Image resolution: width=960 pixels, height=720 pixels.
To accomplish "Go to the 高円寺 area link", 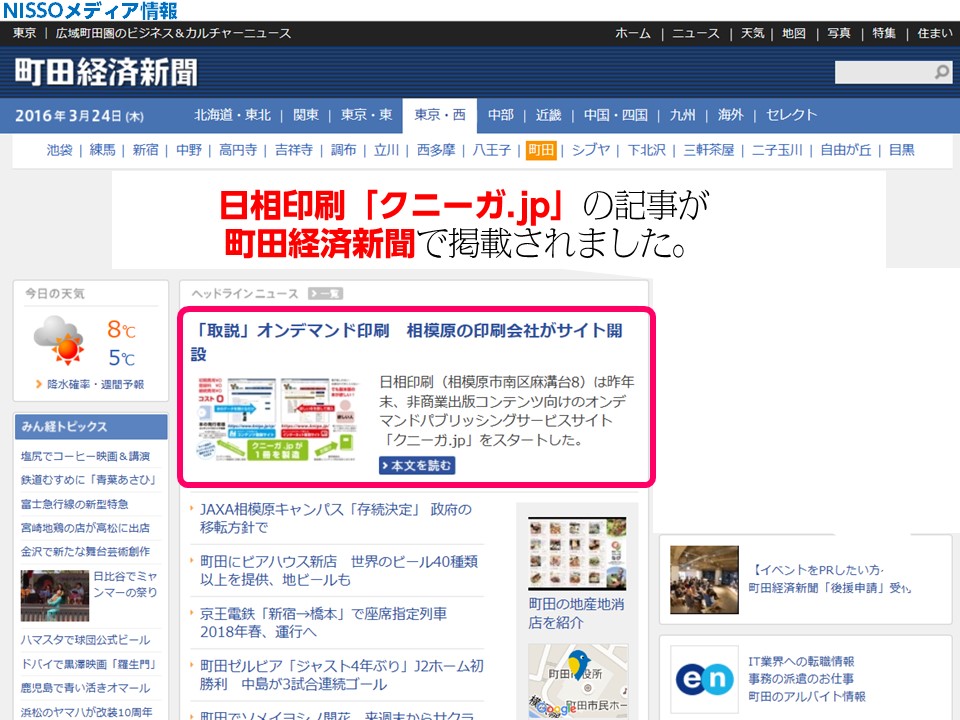I will coord(238,150).
